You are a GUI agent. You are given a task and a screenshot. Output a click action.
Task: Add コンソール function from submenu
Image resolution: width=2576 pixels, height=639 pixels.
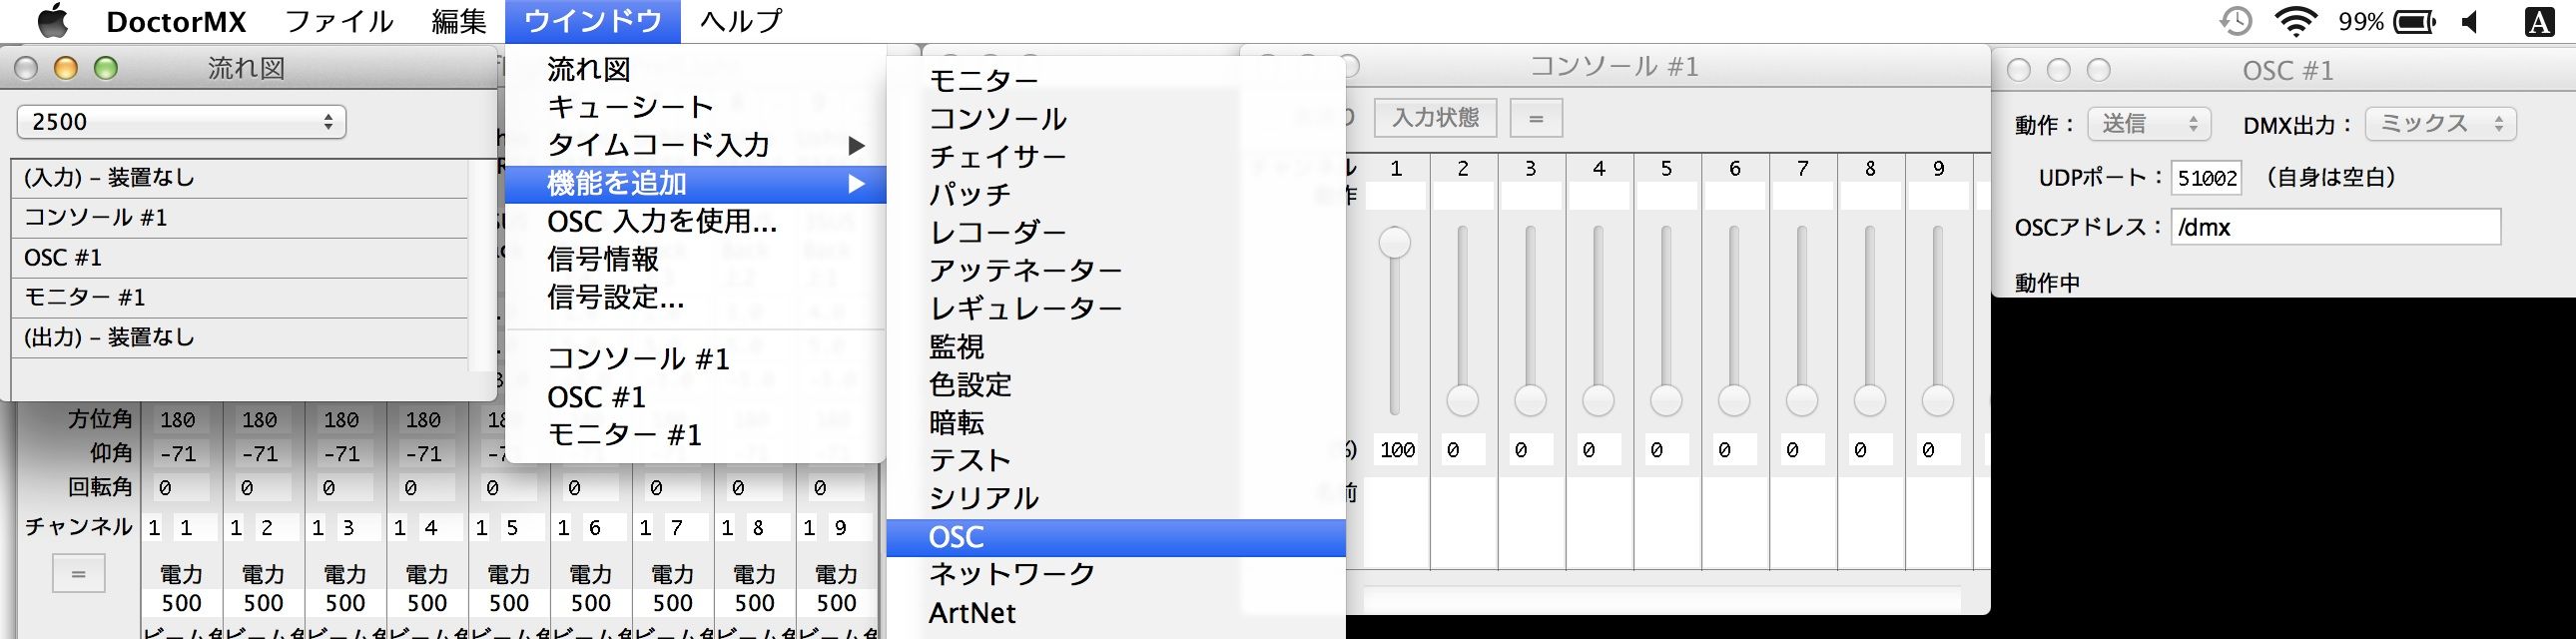coord(1116,118)
